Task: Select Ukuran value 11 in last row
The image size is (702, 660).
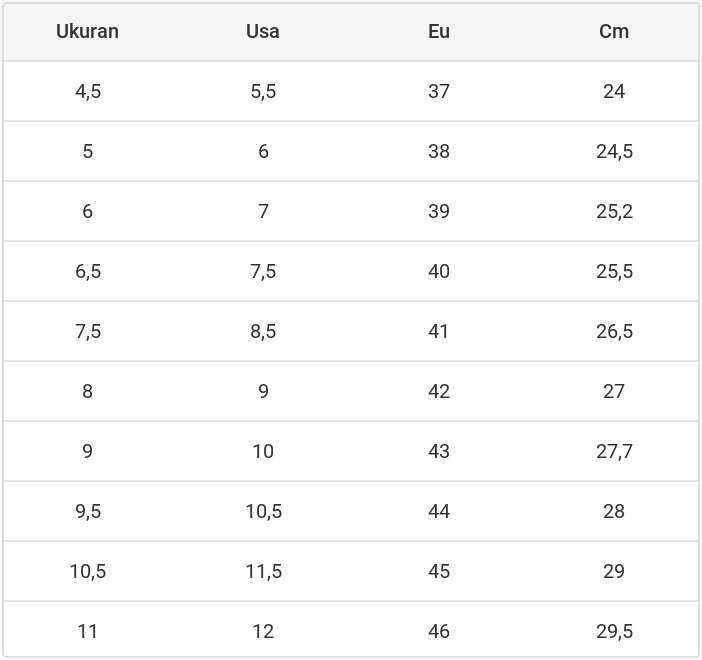Action: coord(88,631)
